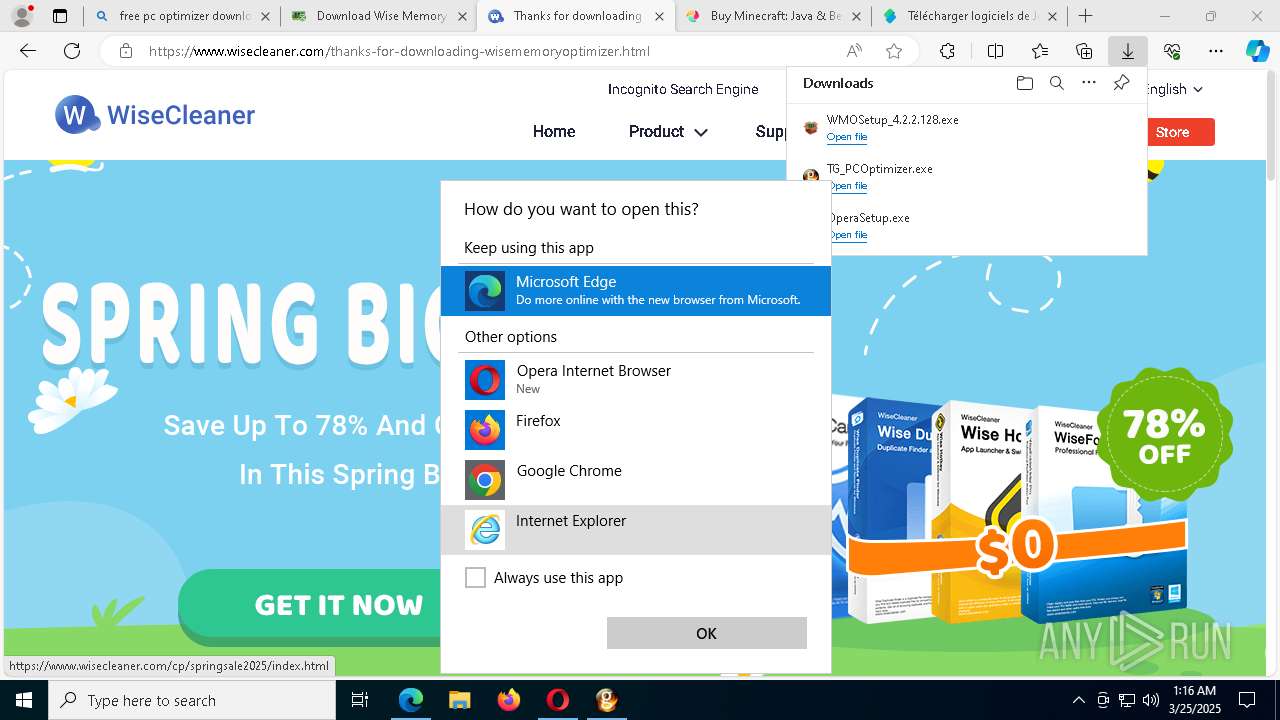Open Edge Settings and more menu
The width and height of the screenshot is (1280, 720).
1216,52
